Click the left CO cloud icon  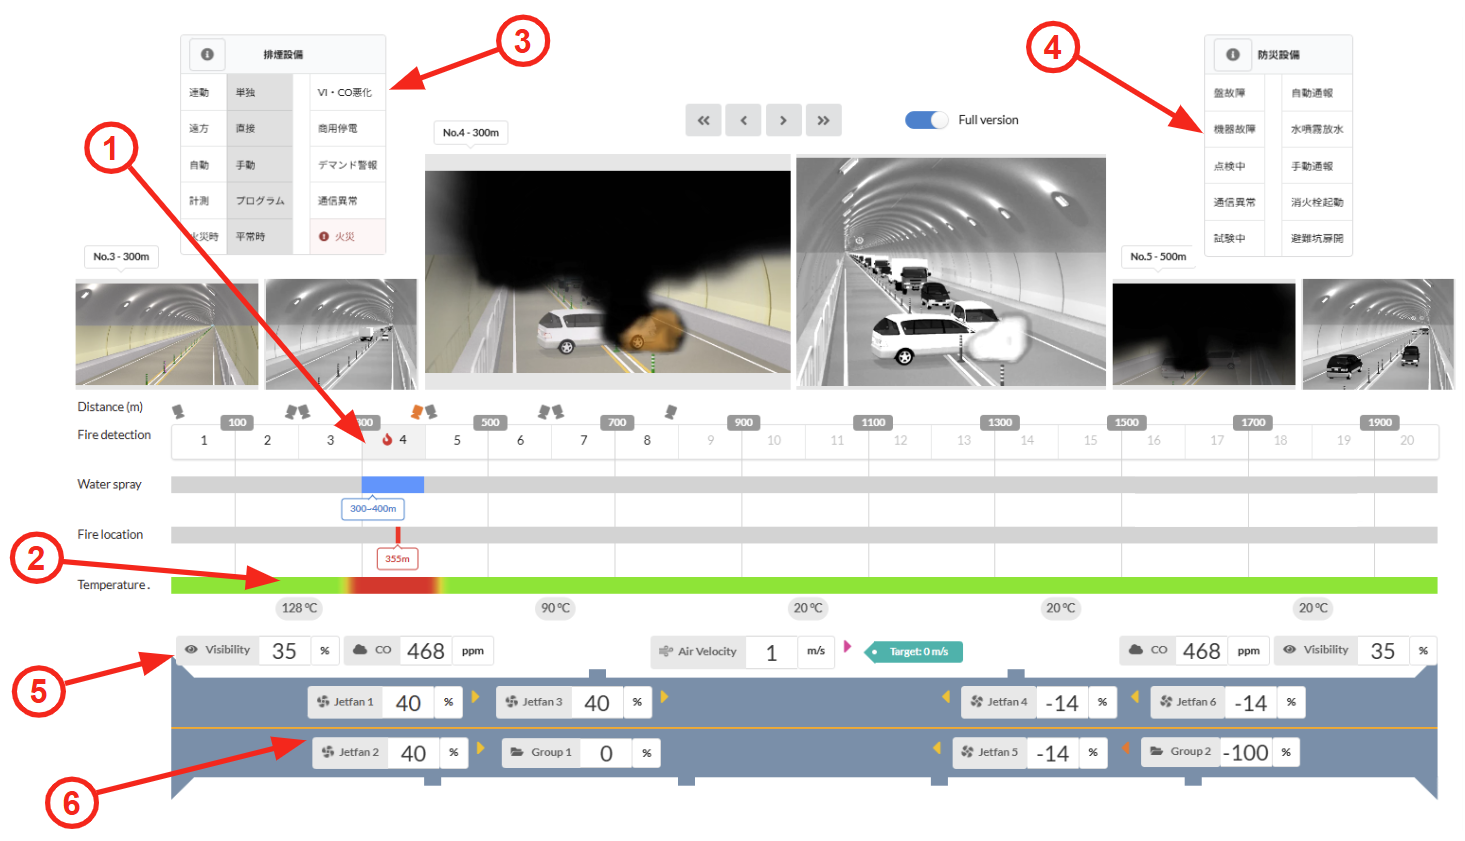click(361, 650)
